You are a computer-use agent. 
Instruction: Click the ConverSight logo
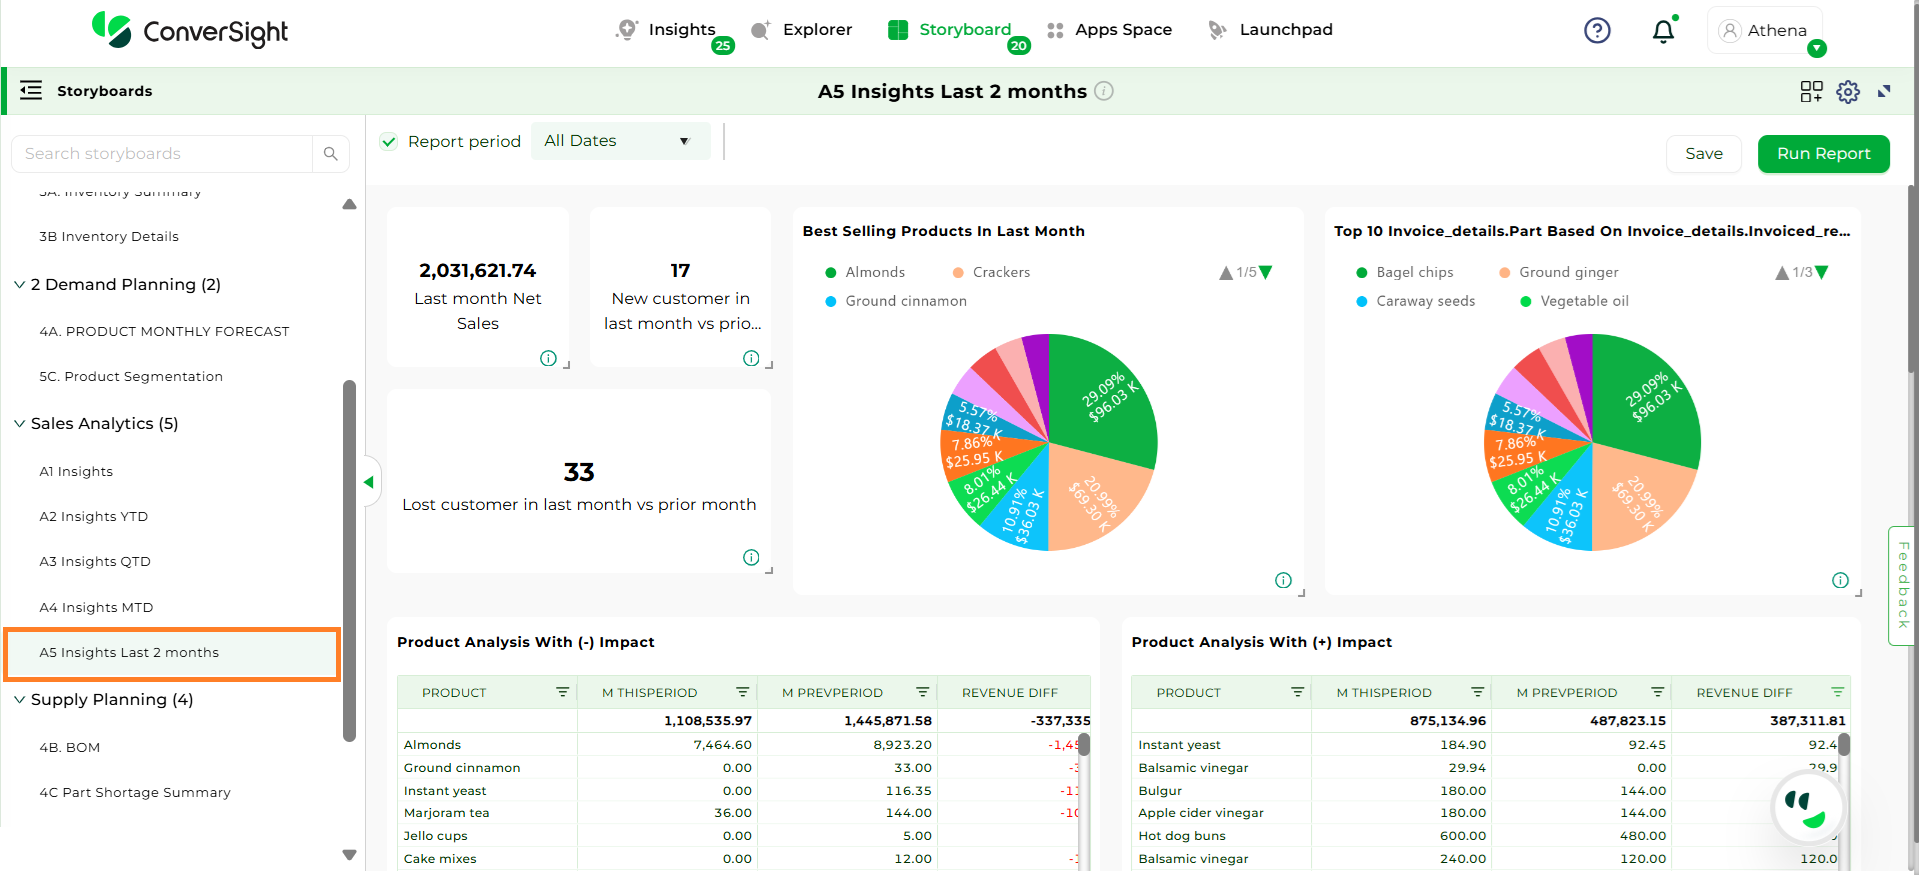tap(190, 31)
